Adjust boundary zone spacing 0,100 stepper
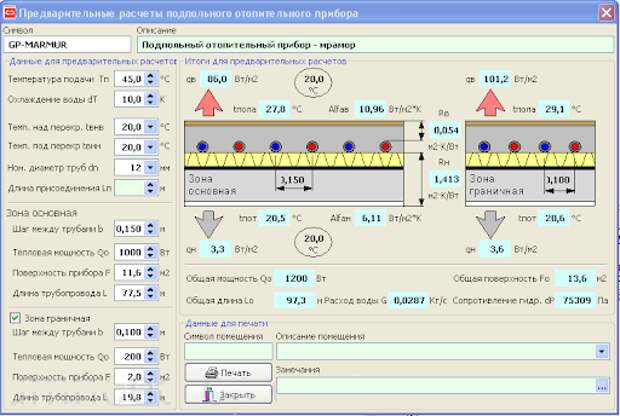This screenshot has width=620, height=416. click(150, 332)
